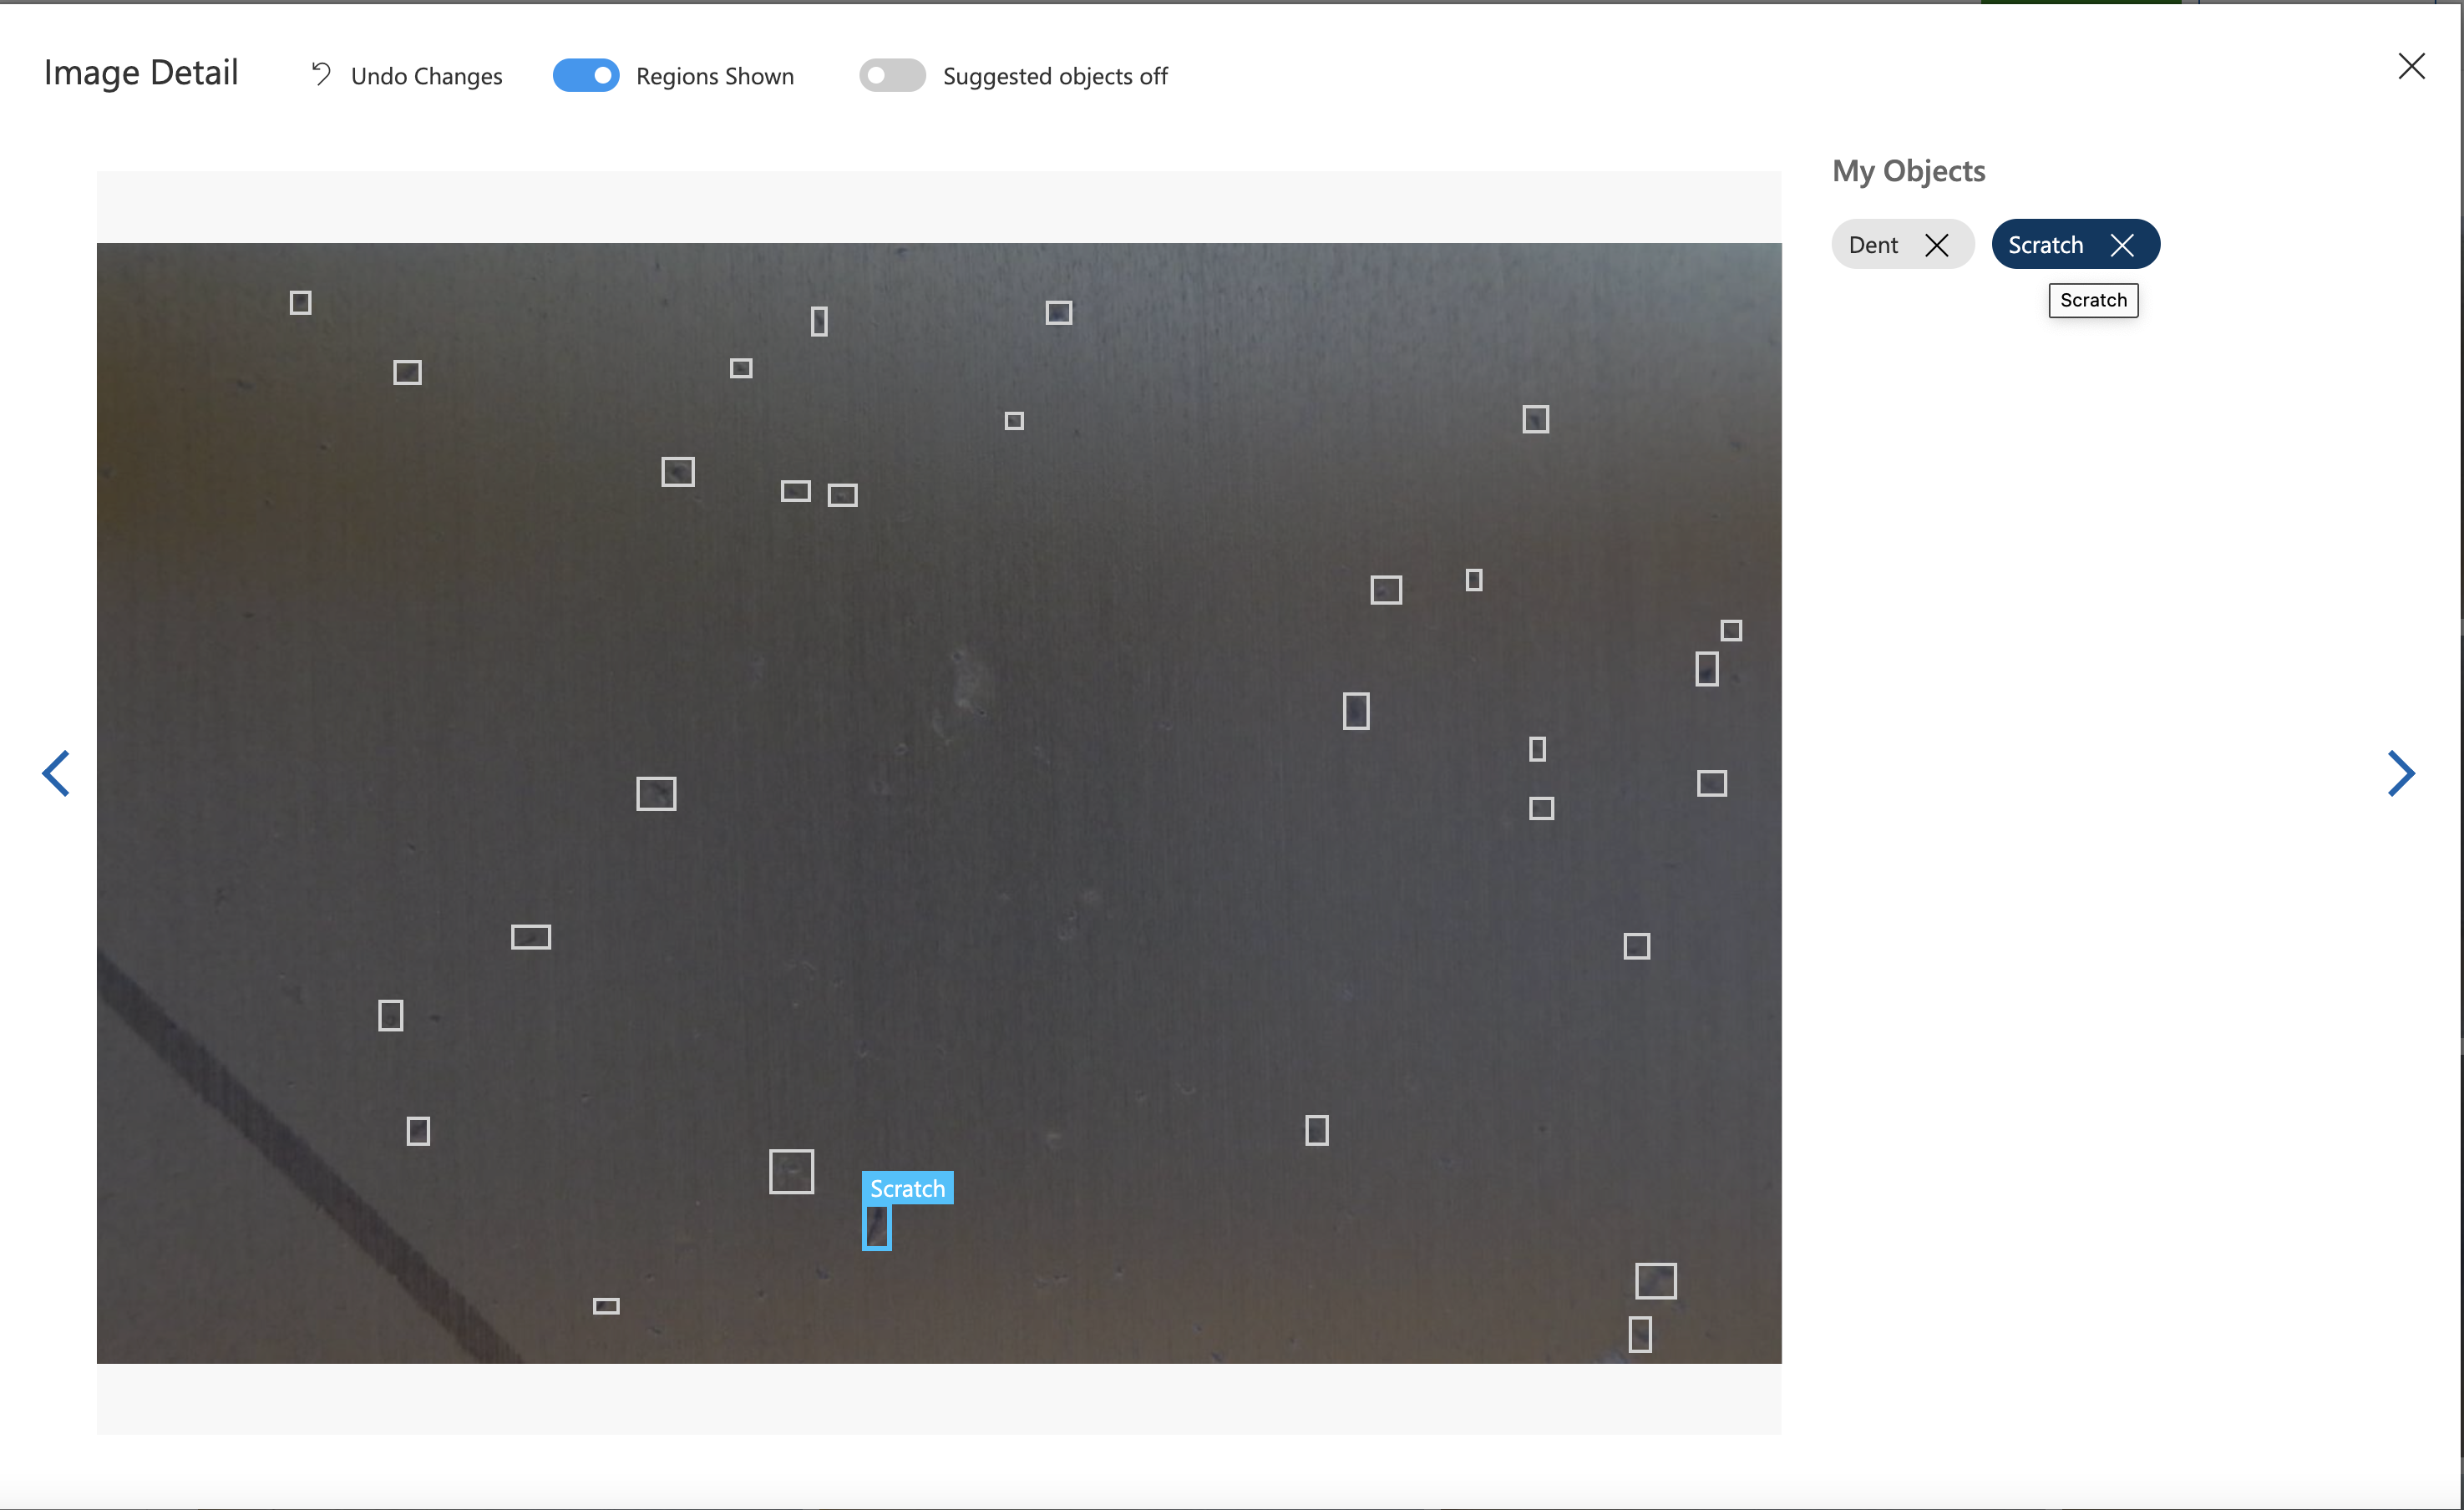Close the Image Detail dialog

tap(2411, 66)
